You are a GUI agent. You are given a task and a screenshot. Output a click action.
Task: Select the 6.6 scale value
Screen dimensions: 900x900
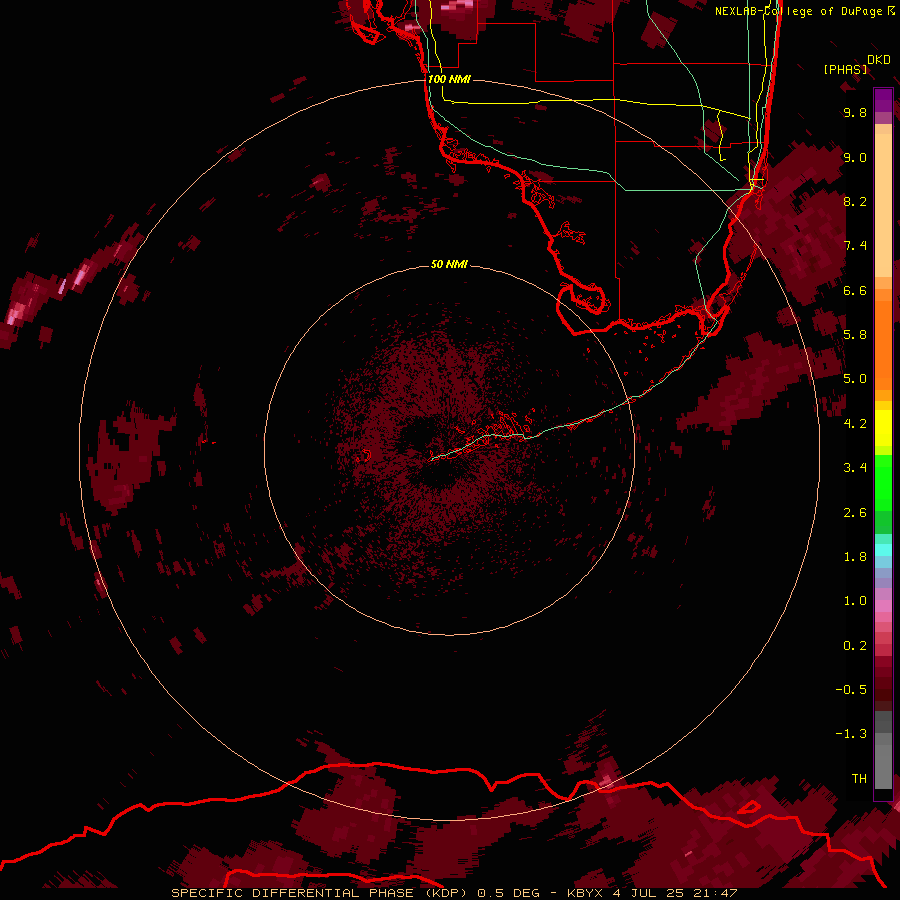855,290
